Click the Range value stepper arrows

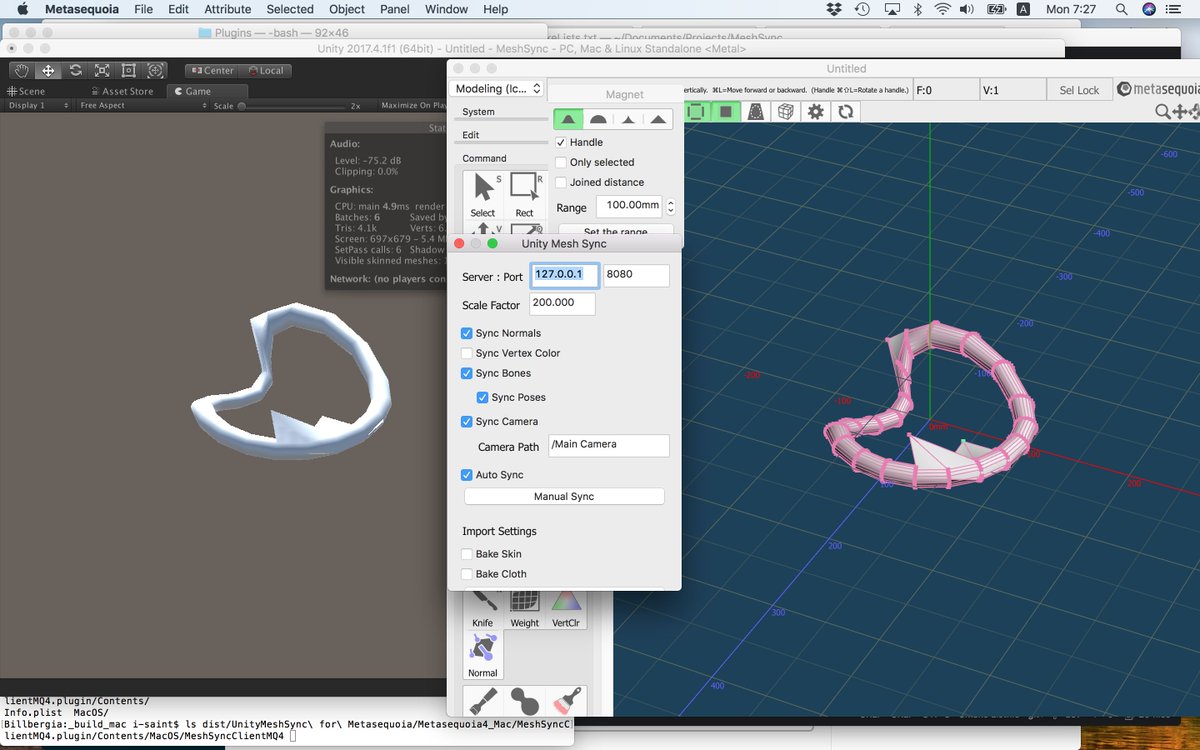tap(670, 207)
